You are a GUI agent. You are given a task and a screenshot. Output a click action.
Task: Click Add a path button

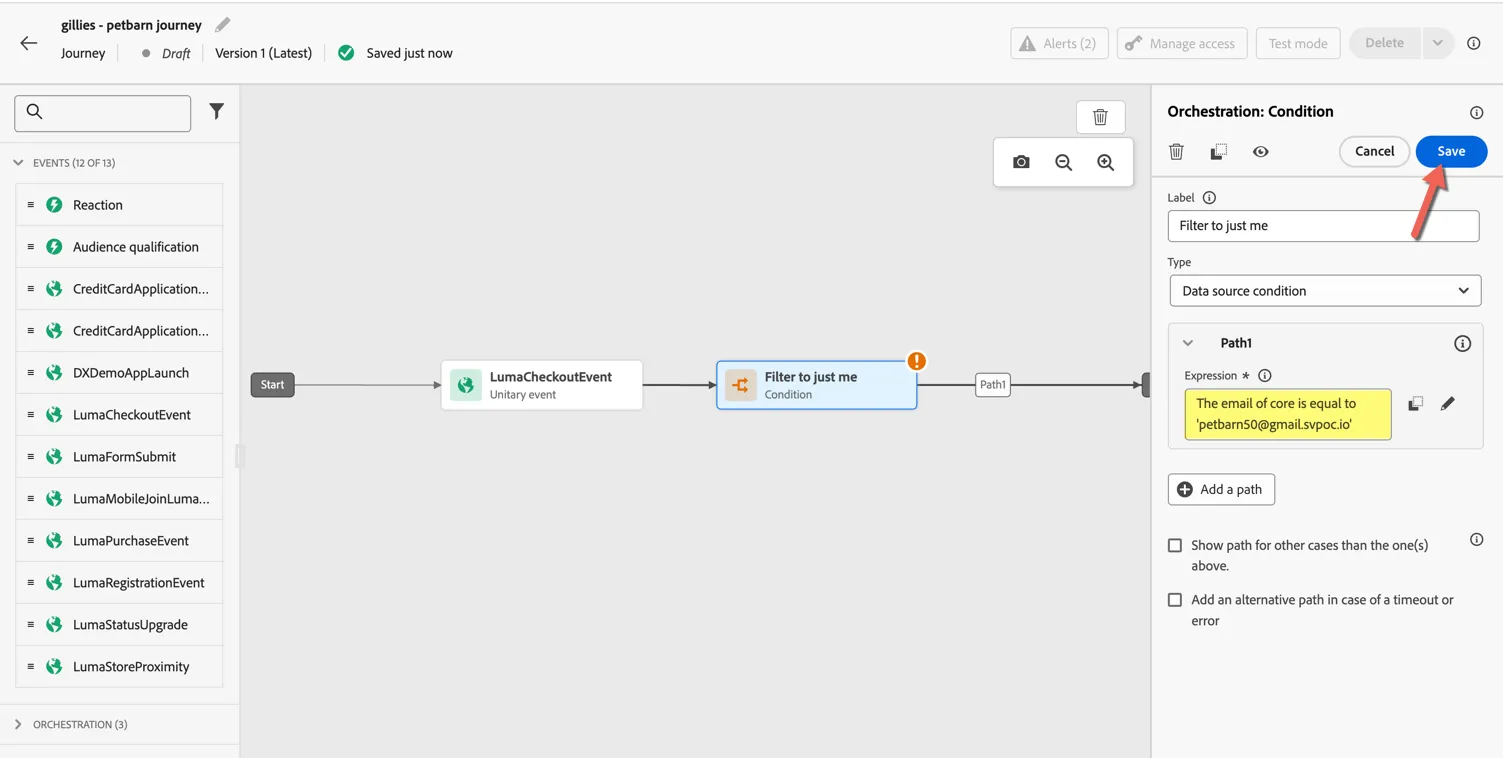pyautogui.click(x=1221, y=490)
